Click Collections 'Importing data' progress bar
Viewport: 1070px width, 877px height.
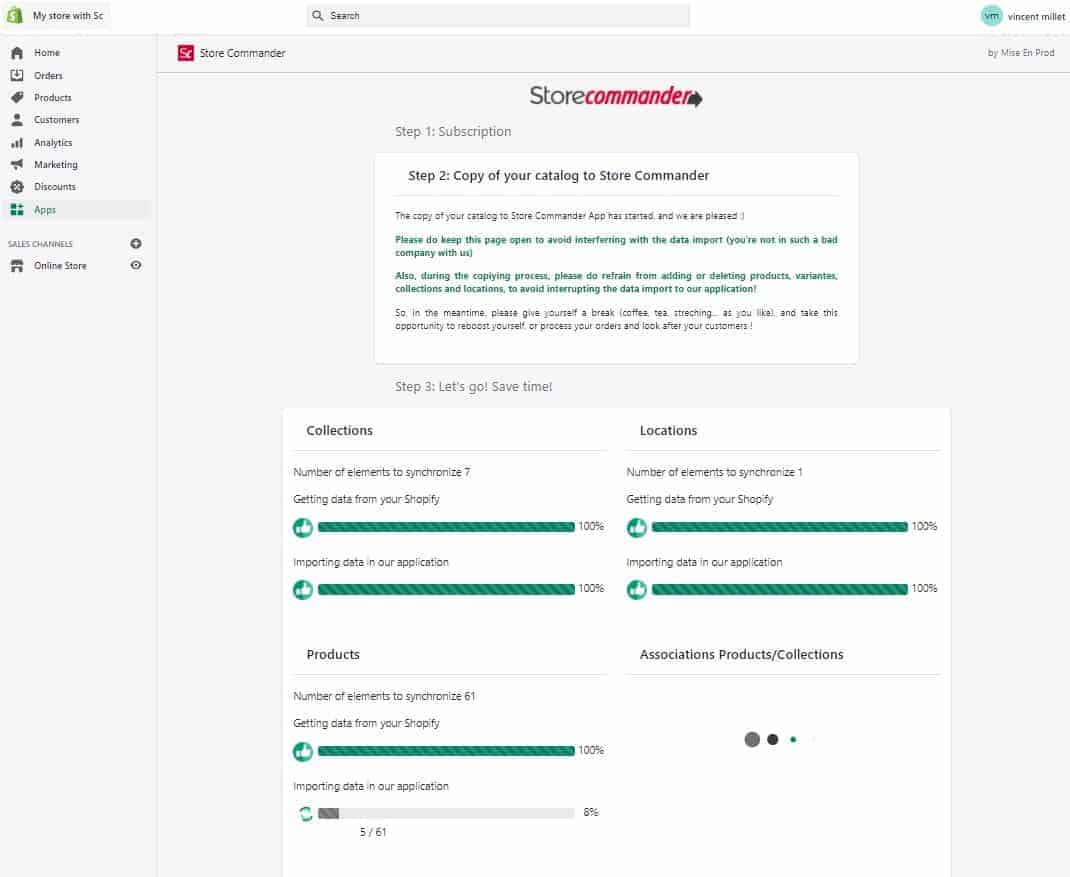pyautogui.click(x=446, y=589)
